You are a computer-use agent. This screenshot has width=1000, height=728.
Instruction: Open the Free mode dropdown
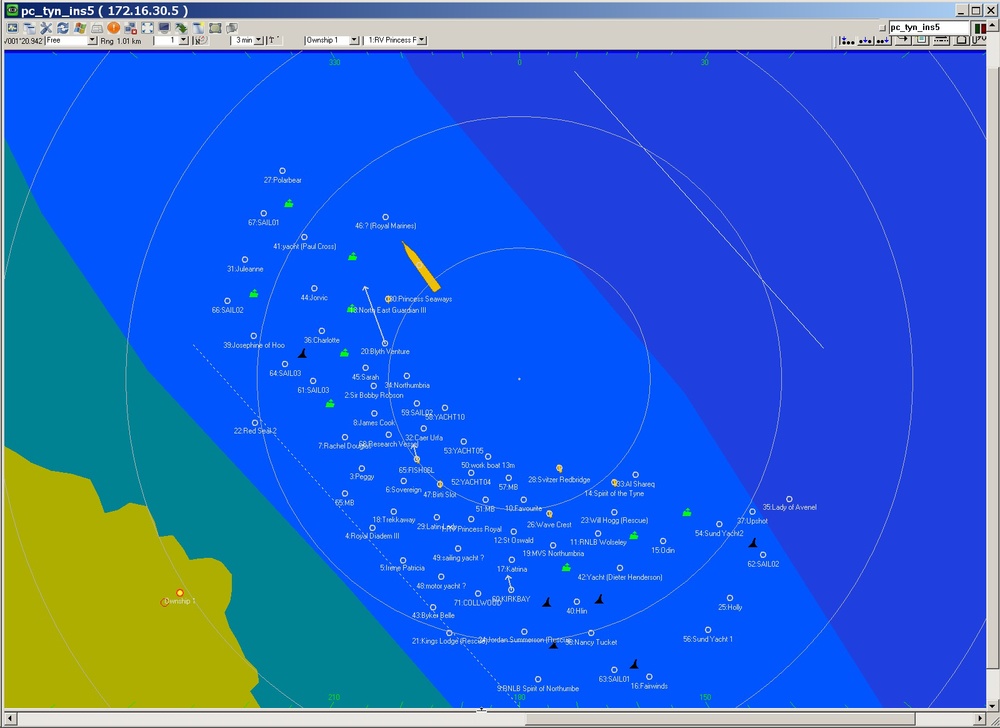click(92, 41)
